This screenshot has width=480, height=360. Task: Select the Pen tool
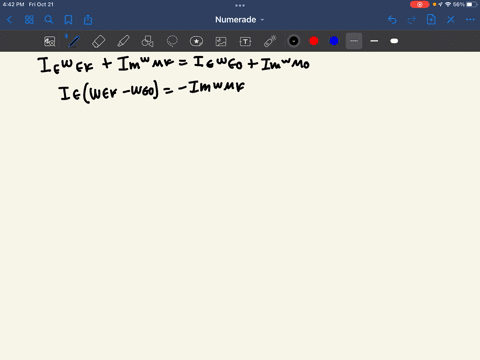pyautogui.click(x=74, y=41)
